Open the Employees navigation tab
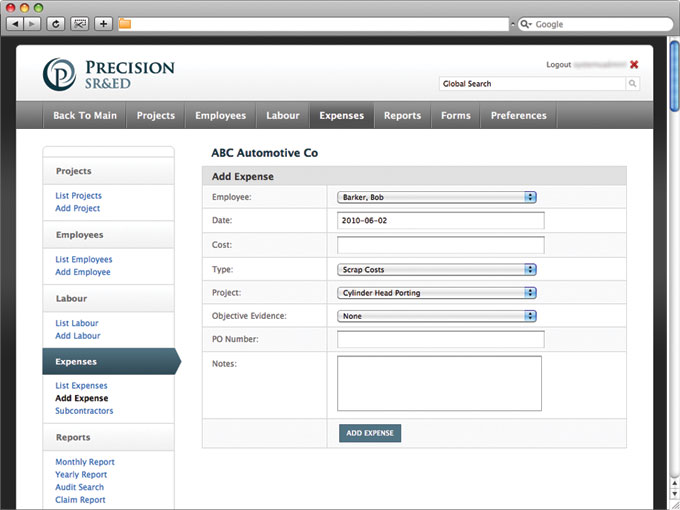Image resolution: width=680 pixels, height=510 pixels. [220, 115]
